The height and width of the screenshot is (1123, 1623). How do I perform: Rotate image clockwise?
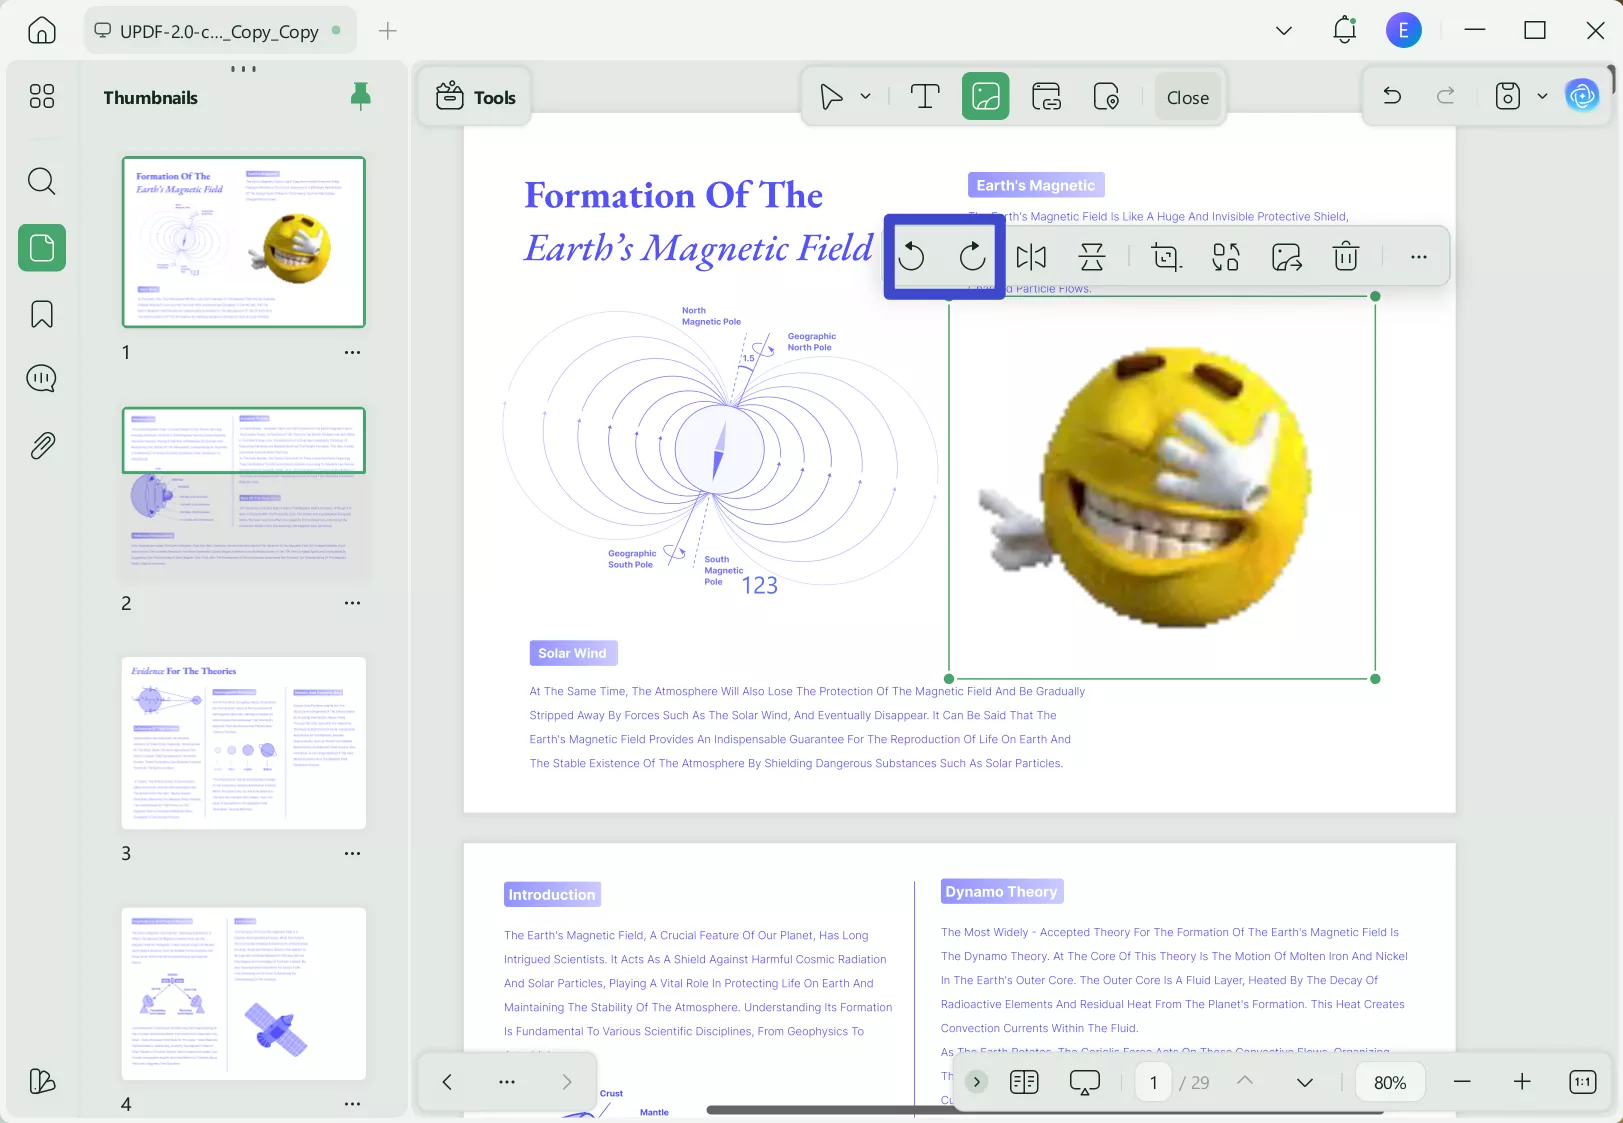click(972, 257)
